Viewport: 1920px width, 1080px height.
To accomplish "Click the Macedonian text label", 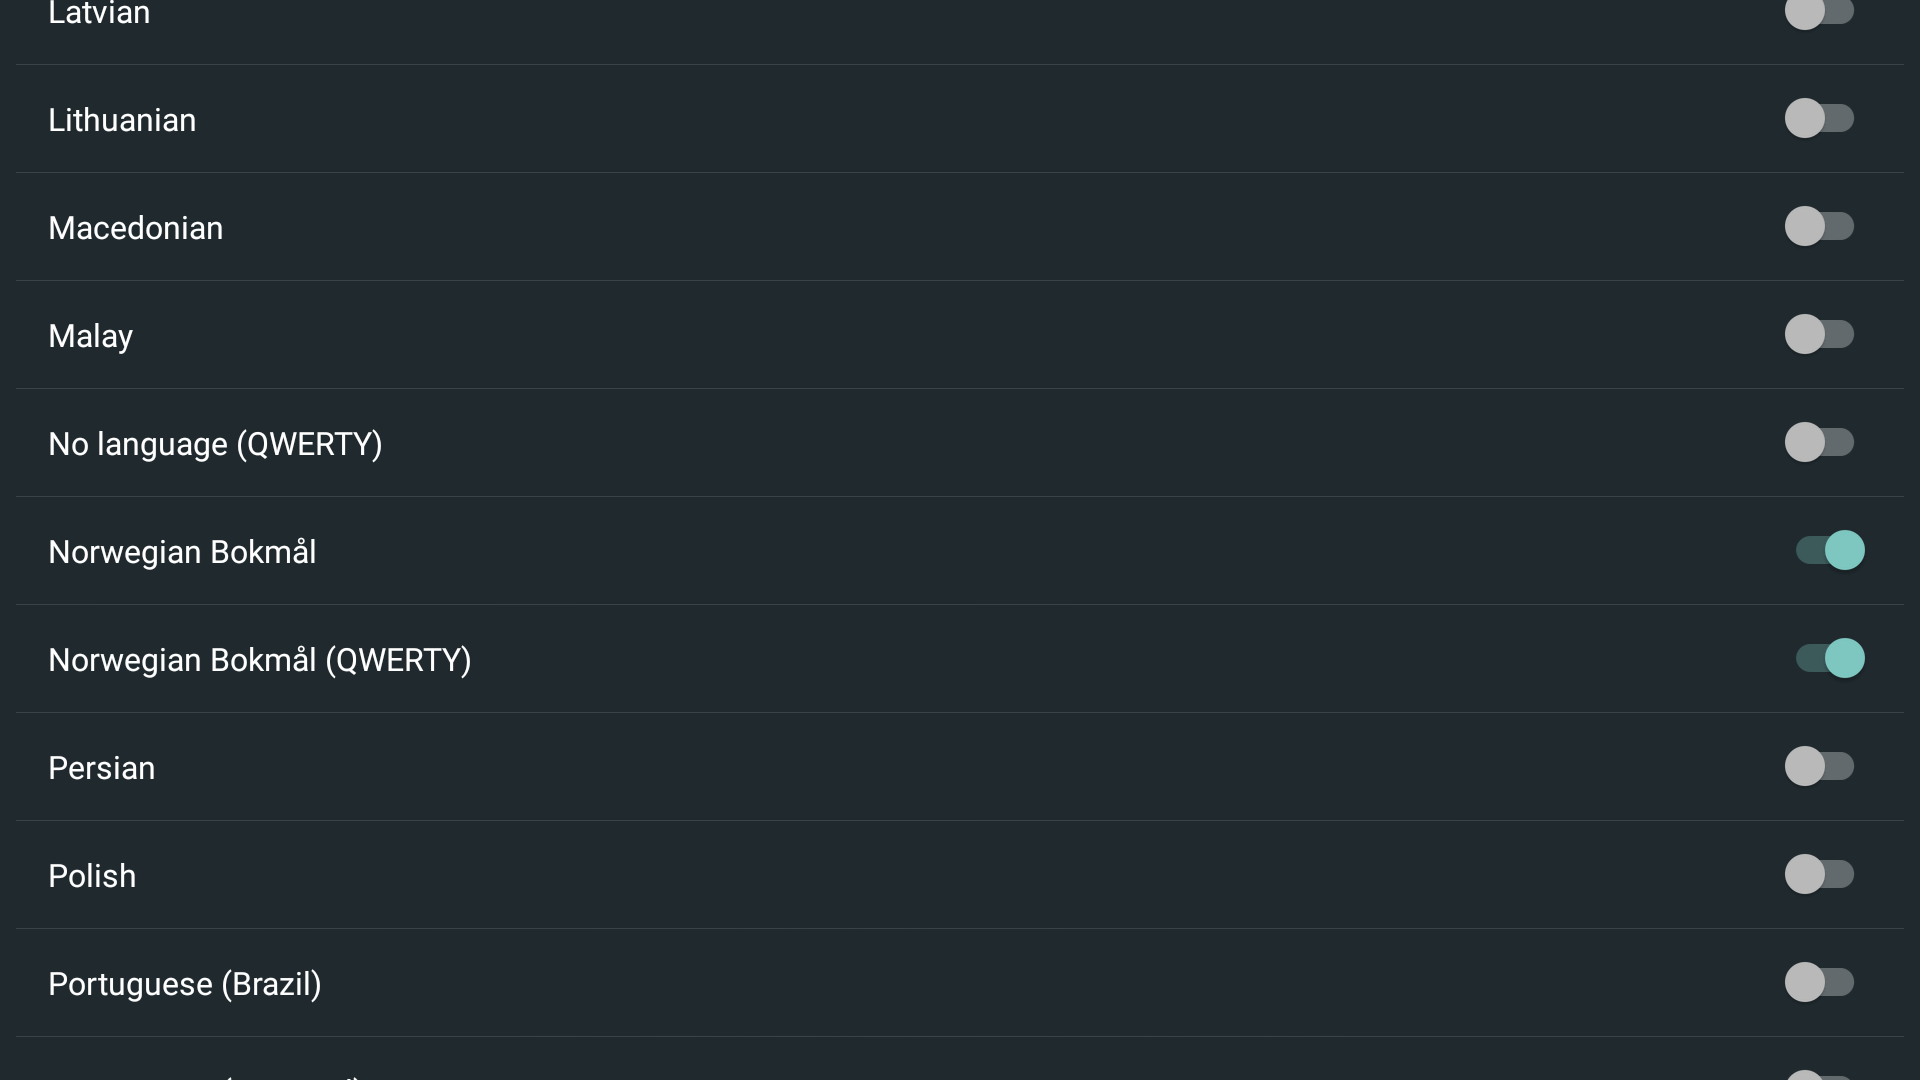I will point(136,228).
